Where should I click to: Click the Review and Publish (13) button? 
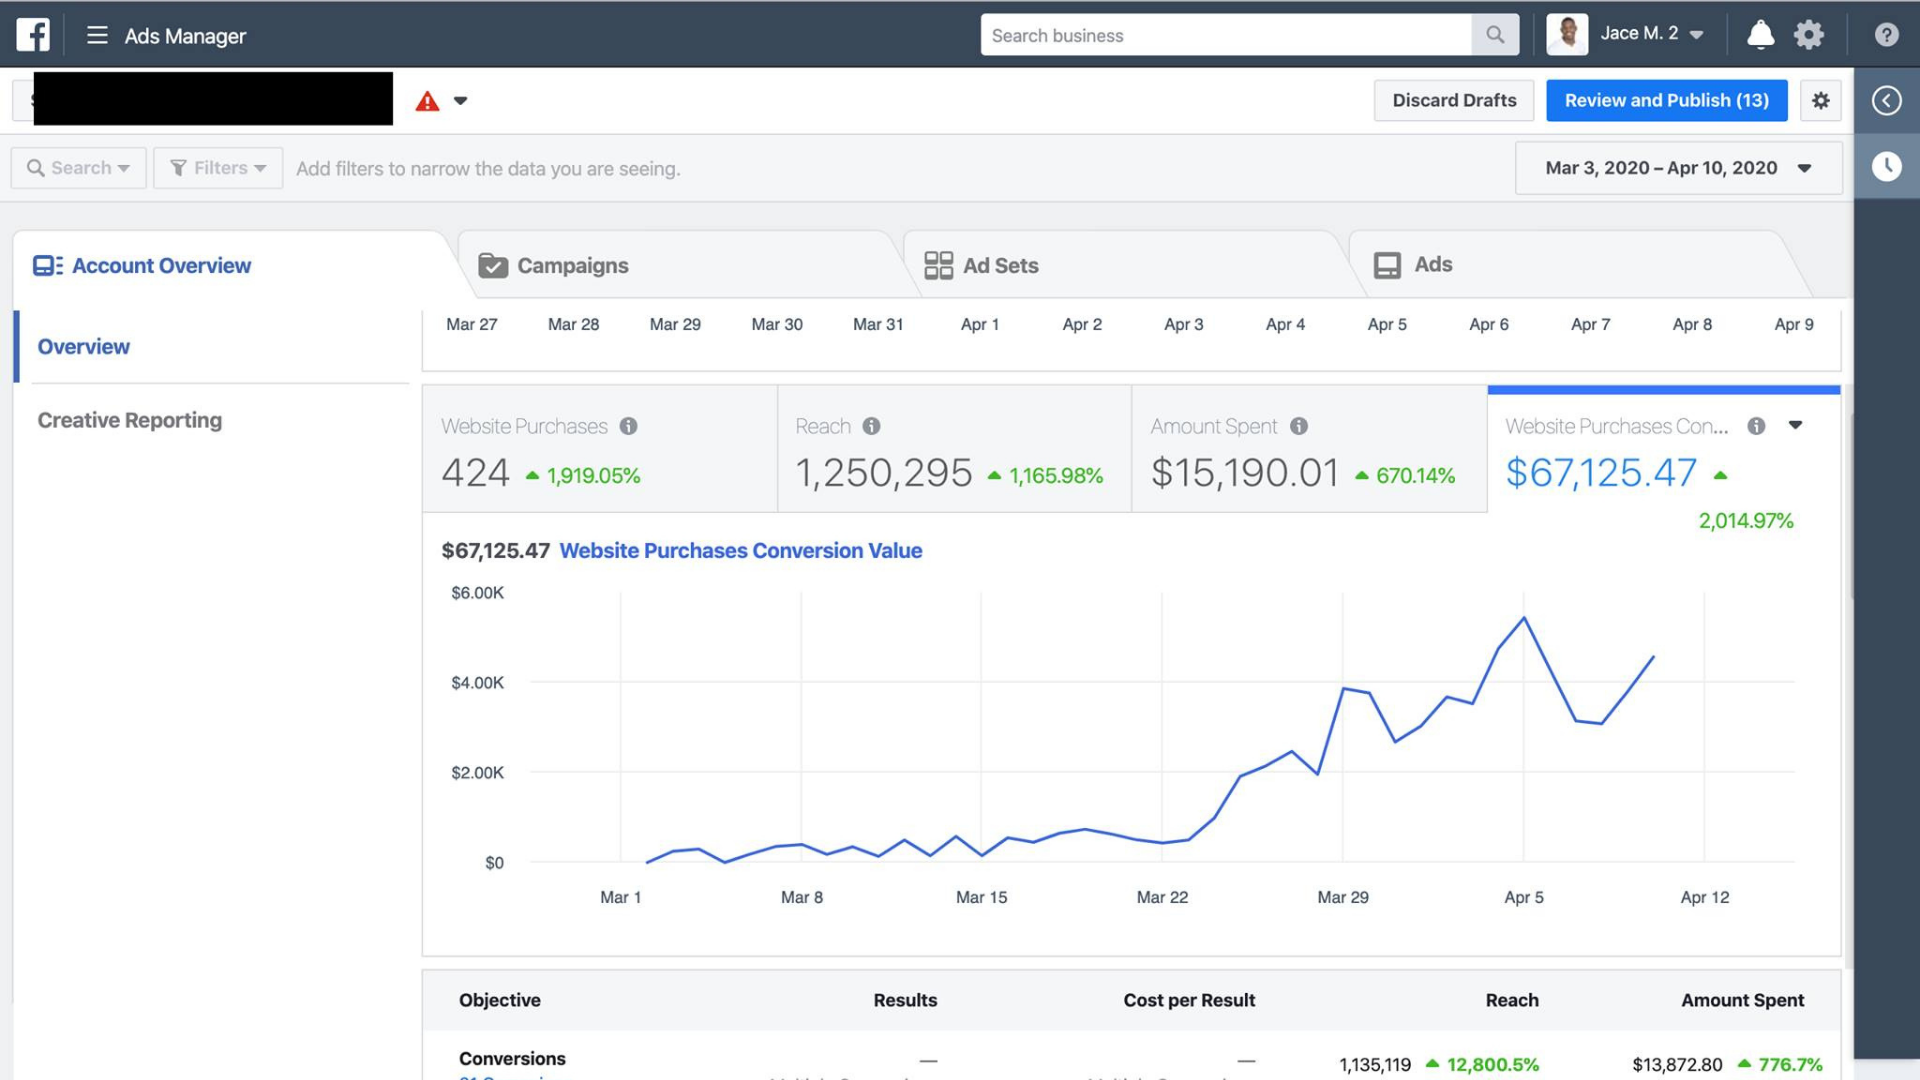point(1666,100)
